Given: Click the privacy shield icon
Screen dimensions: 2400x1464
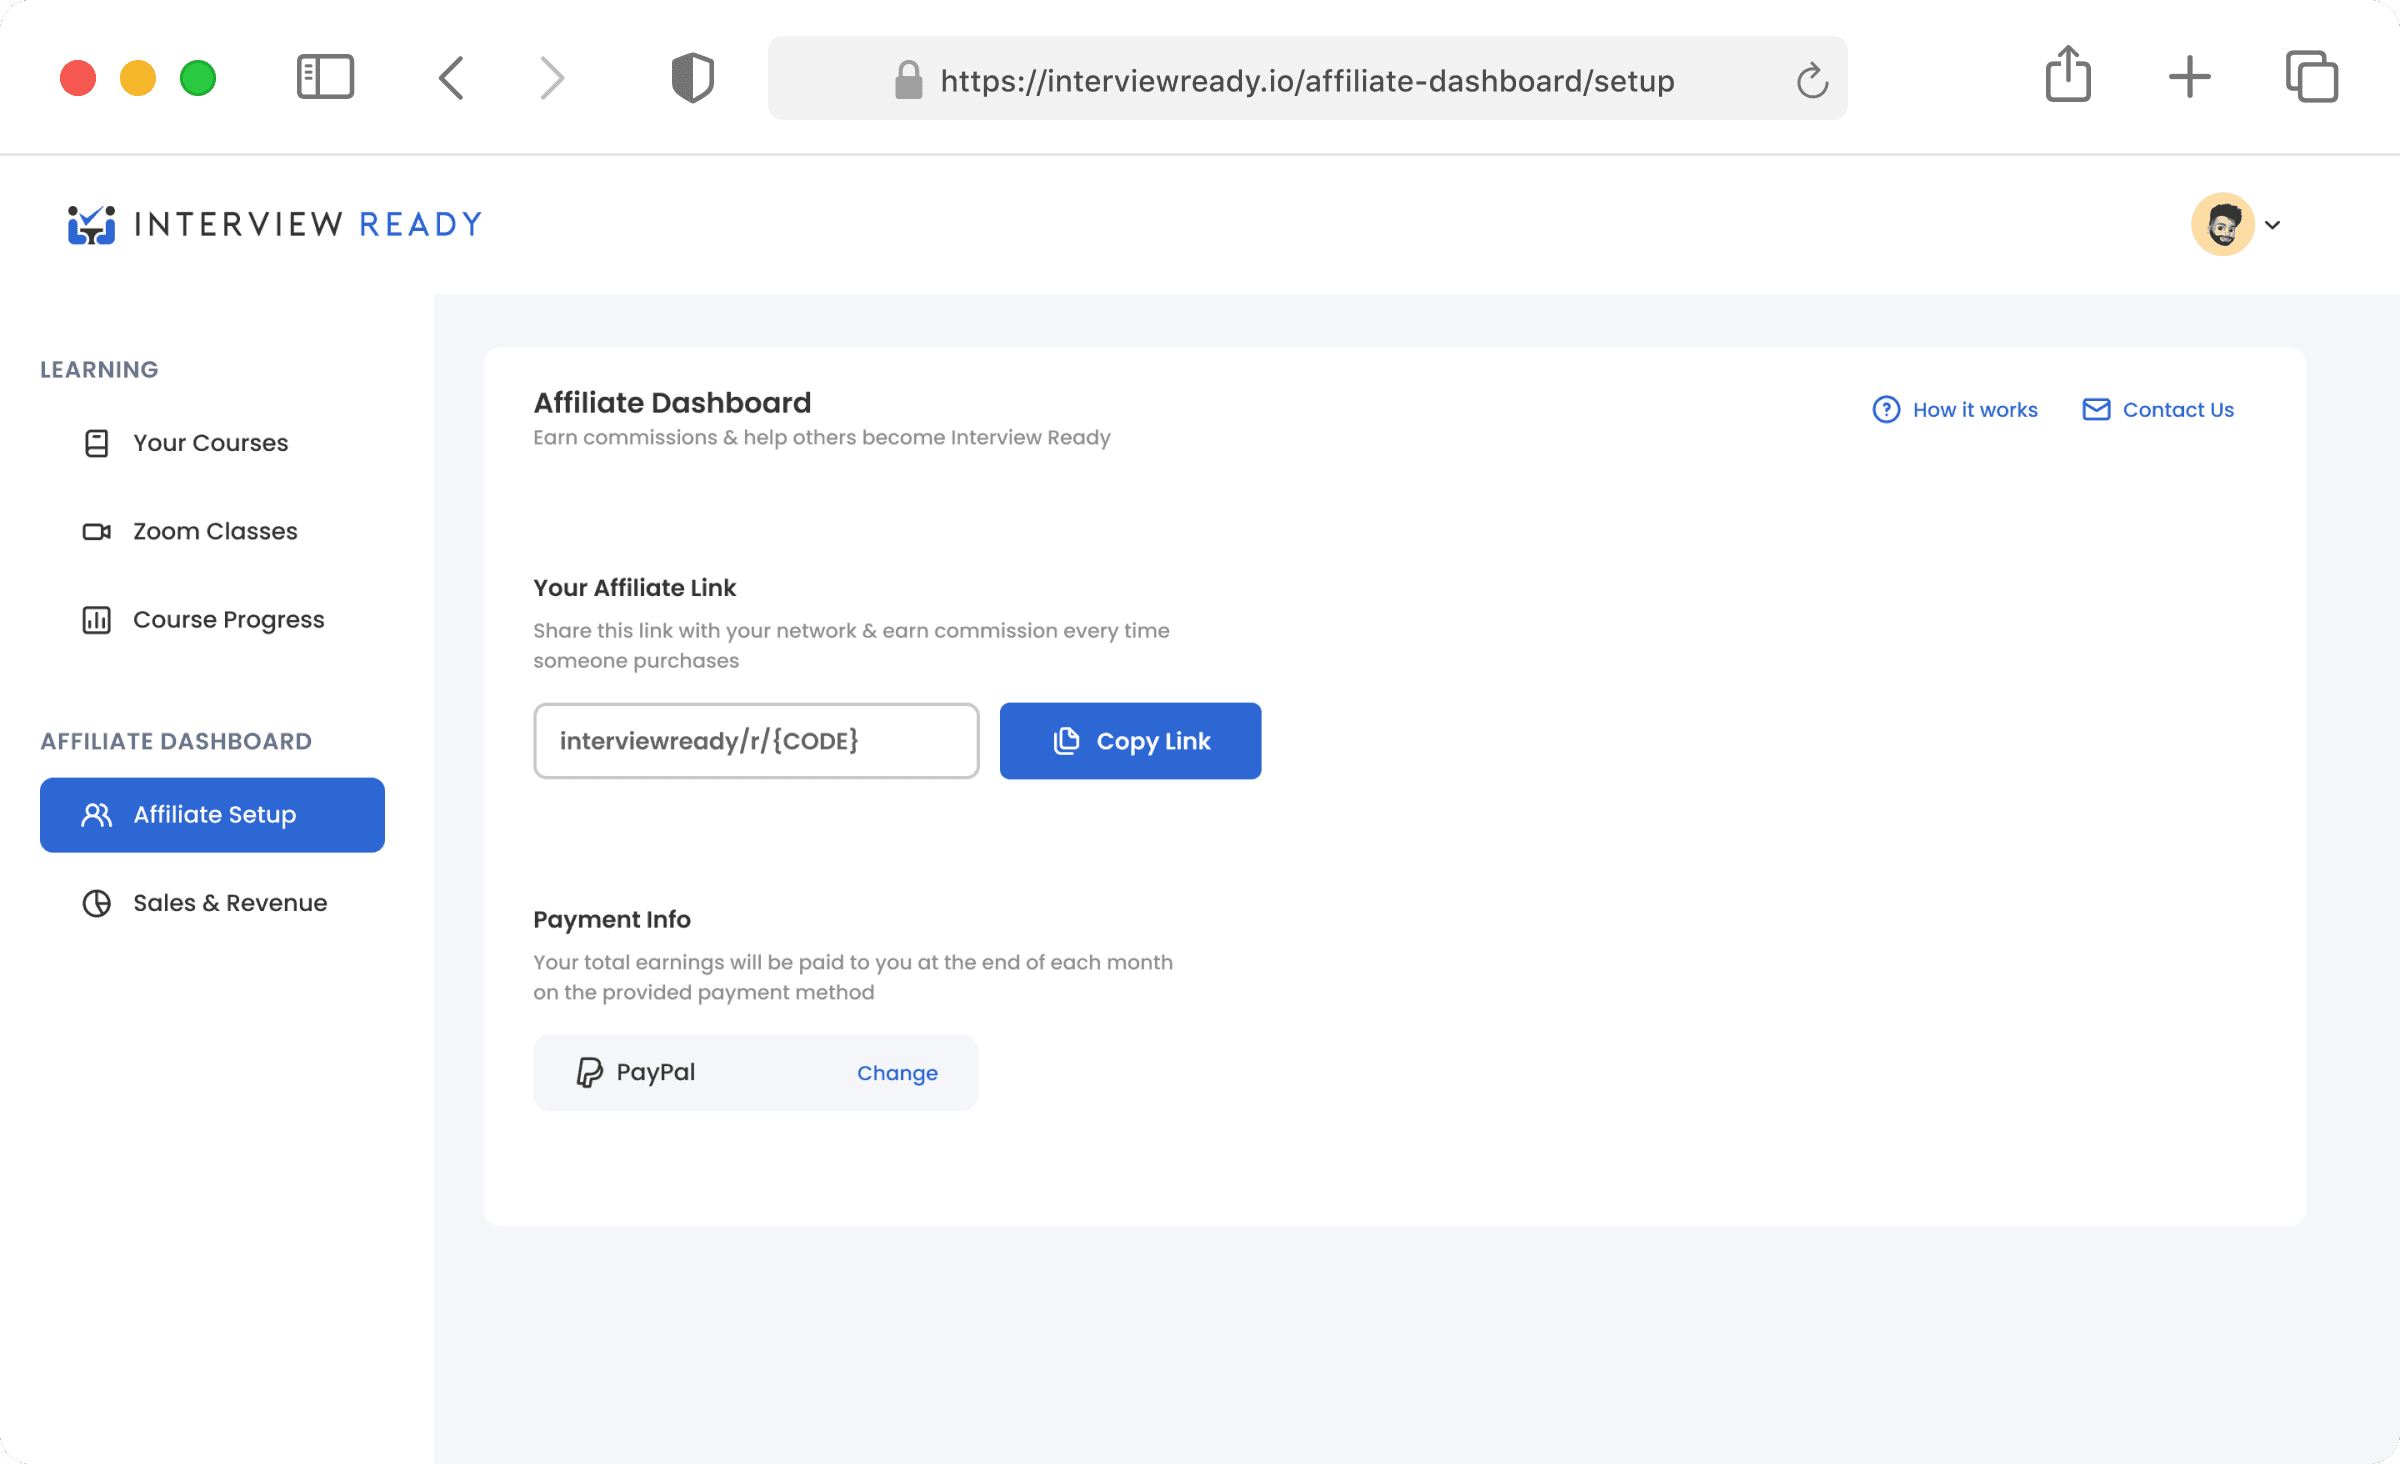Looking at the screenshot, I should 692,78.
